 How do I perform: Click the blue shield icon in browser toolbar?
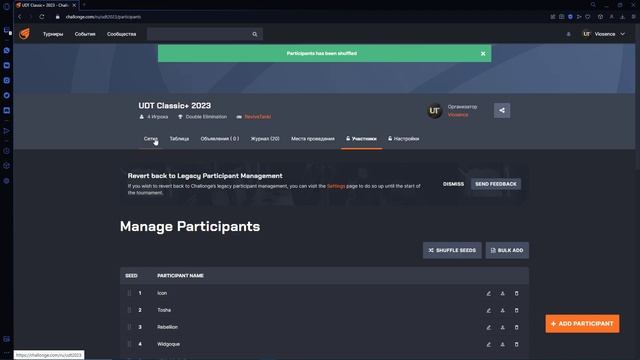pos(570,17)
